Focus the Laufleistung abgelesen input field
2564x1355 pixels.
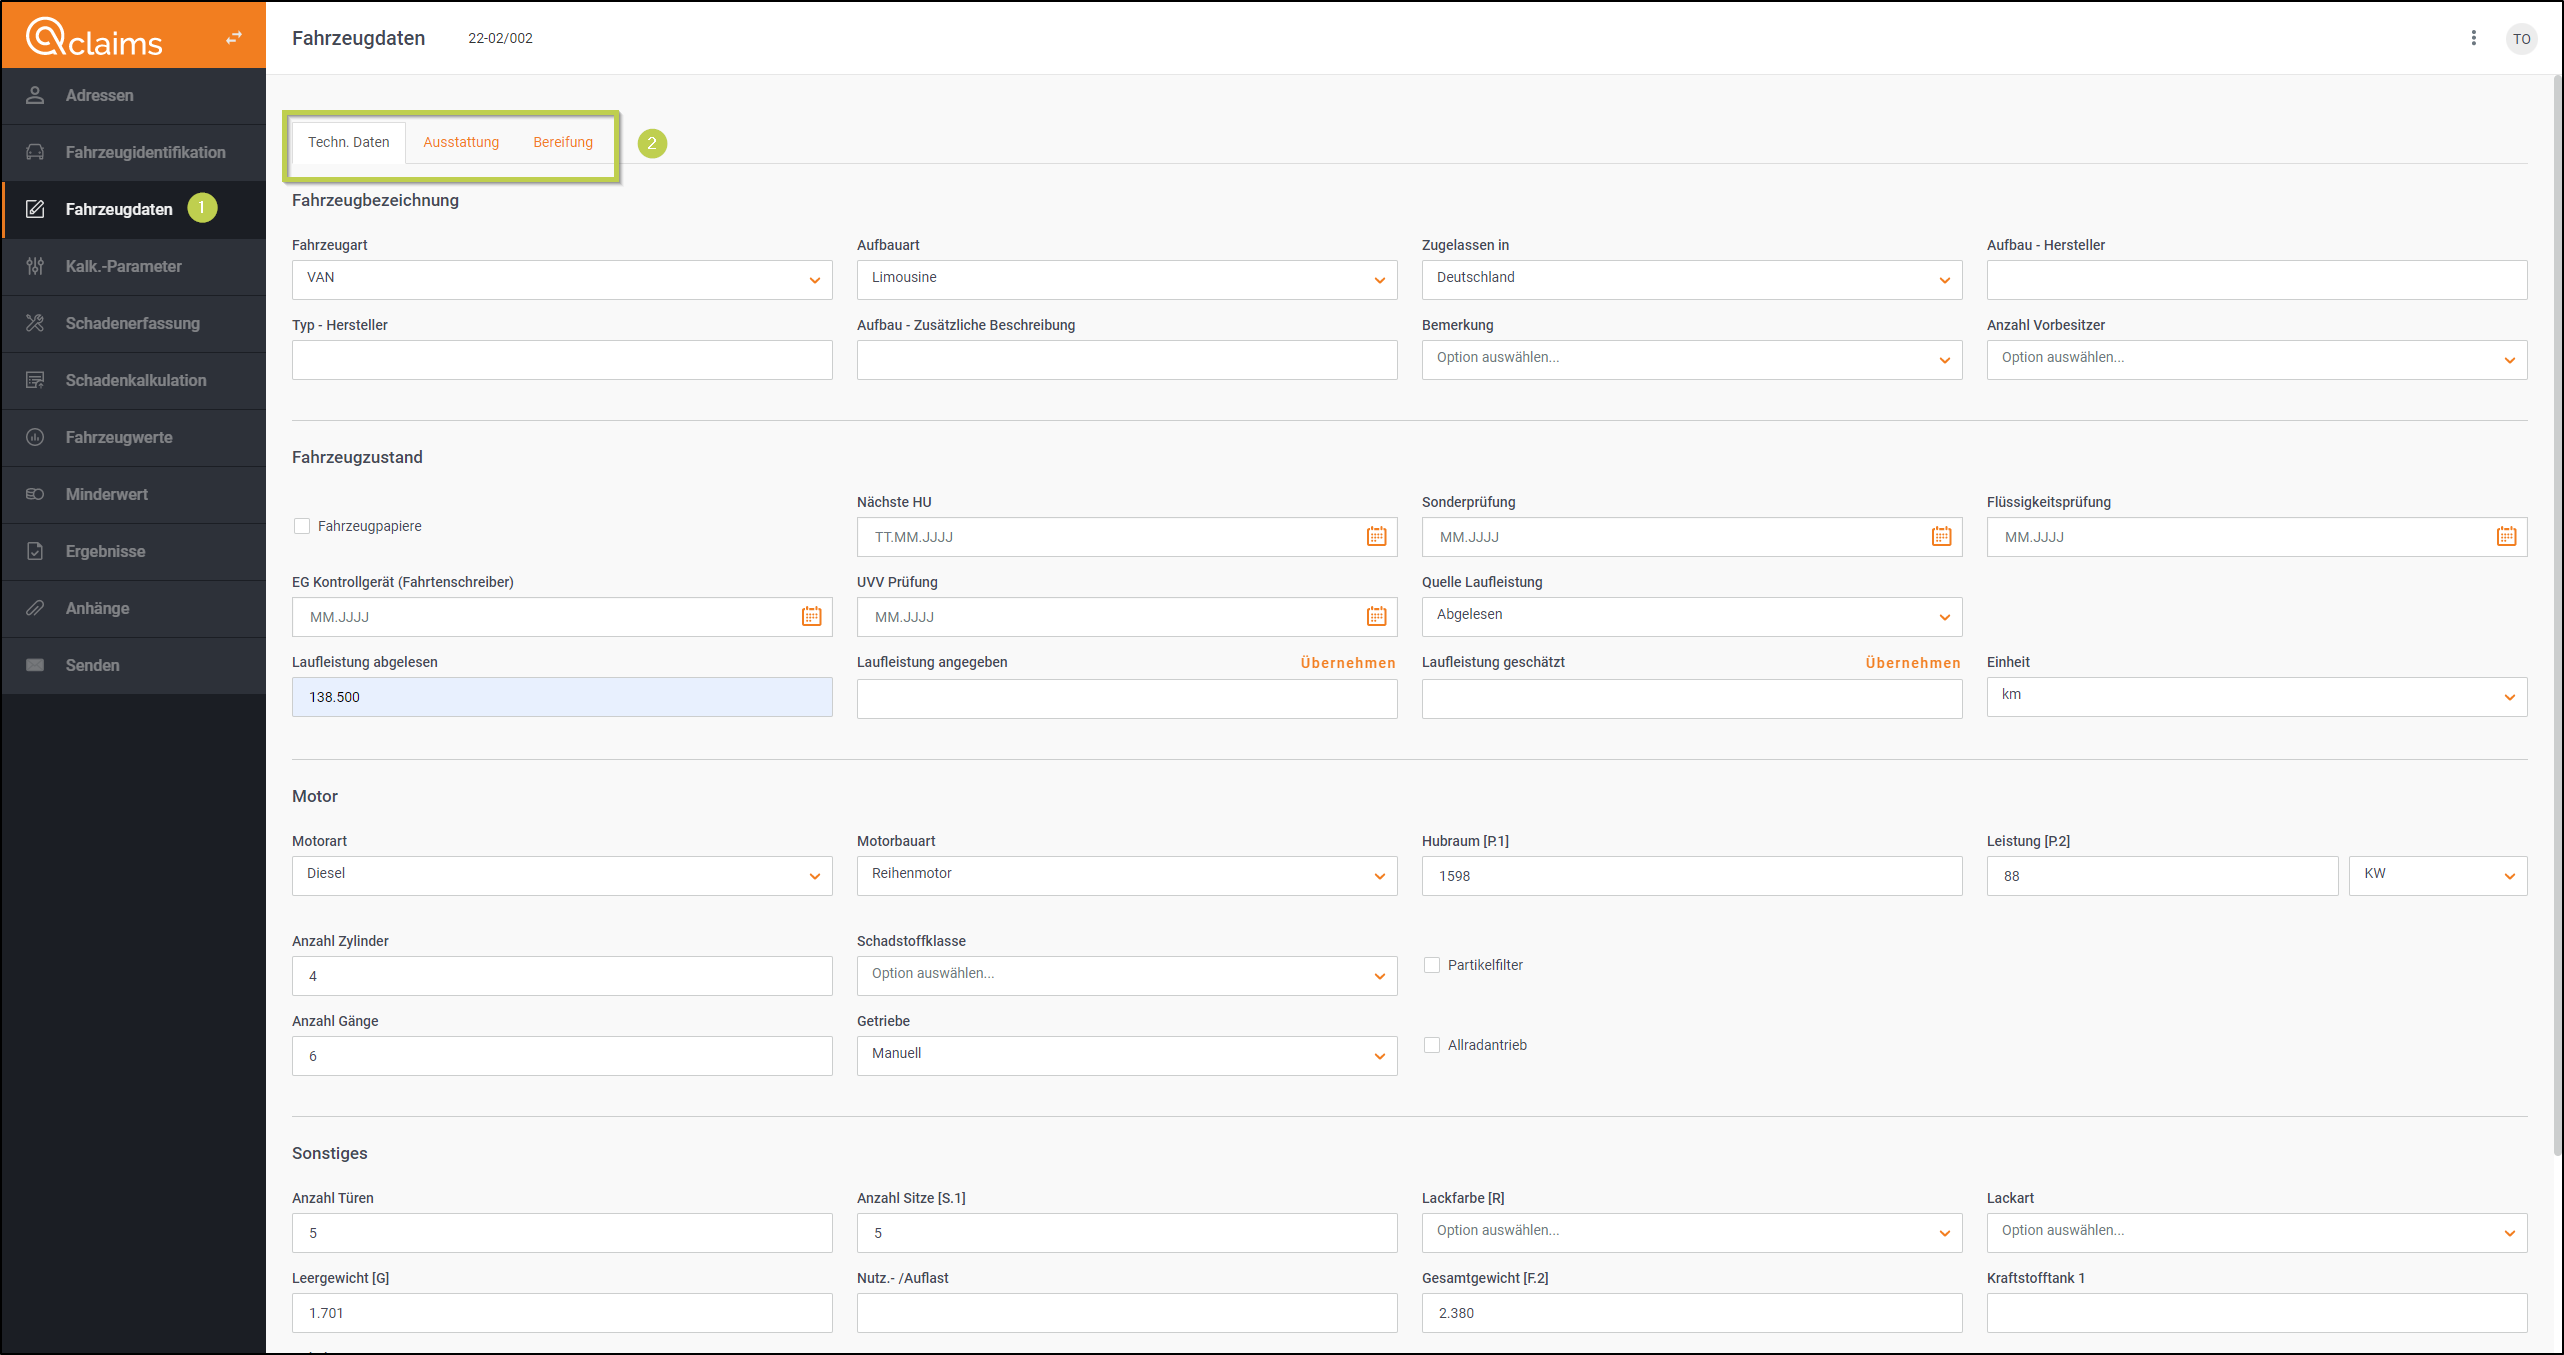pyautogui.click(x=561, y=697)
